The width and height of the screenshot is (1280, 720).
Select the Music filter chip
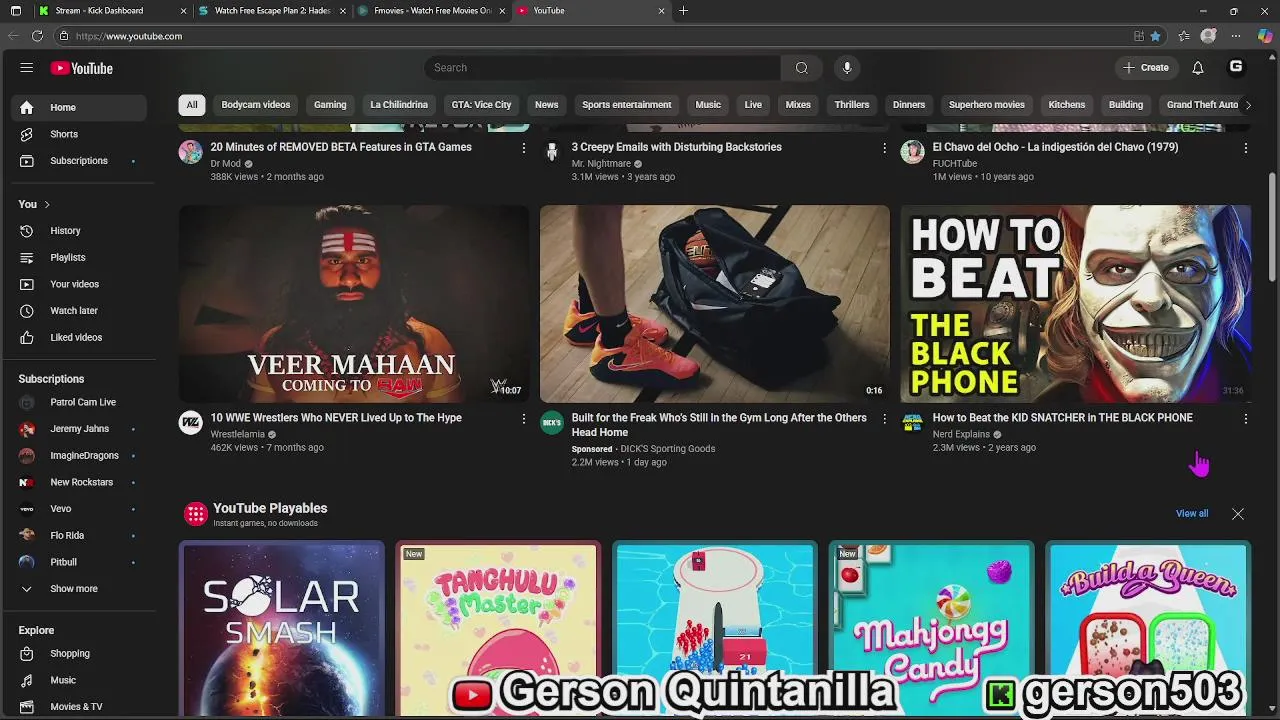pyautogui.click(x=708, y=105)
